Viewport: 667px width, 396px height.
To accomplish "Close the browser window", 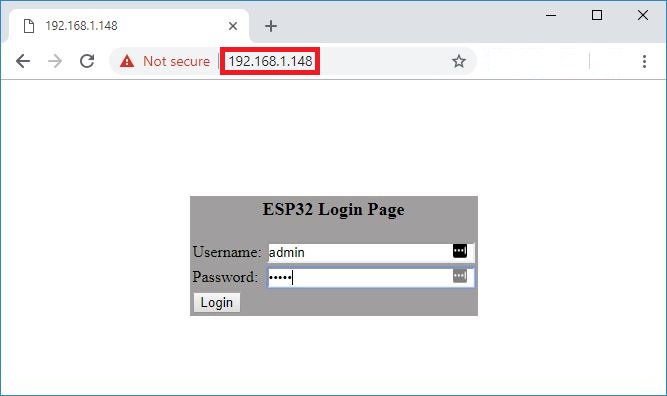I will [643, 15].
